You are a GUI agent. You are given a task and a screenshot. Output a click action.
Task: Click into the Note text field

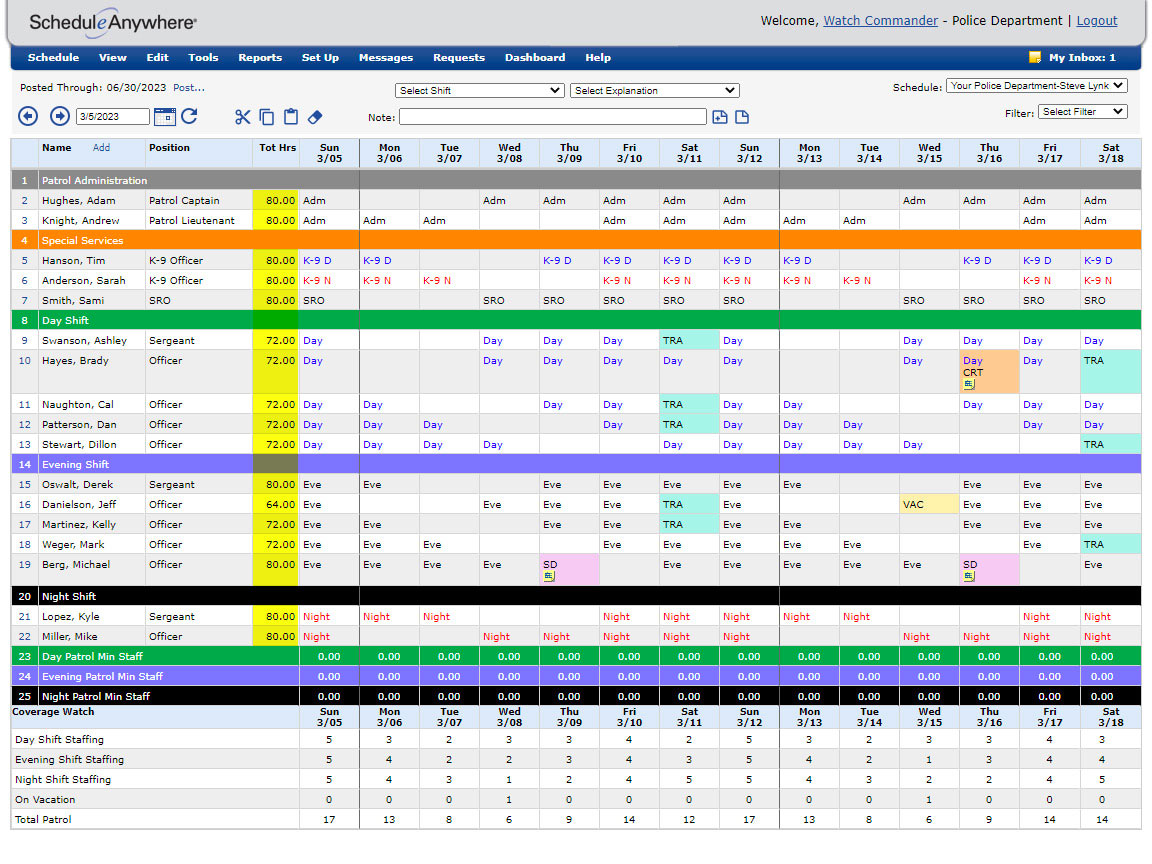click(552, 117)
